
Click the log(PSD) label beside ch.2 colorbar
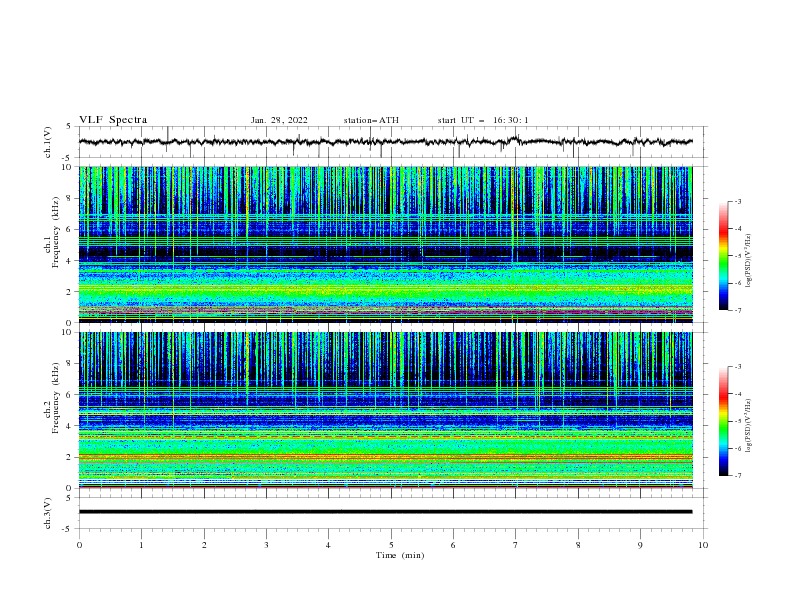pos(749,426)
